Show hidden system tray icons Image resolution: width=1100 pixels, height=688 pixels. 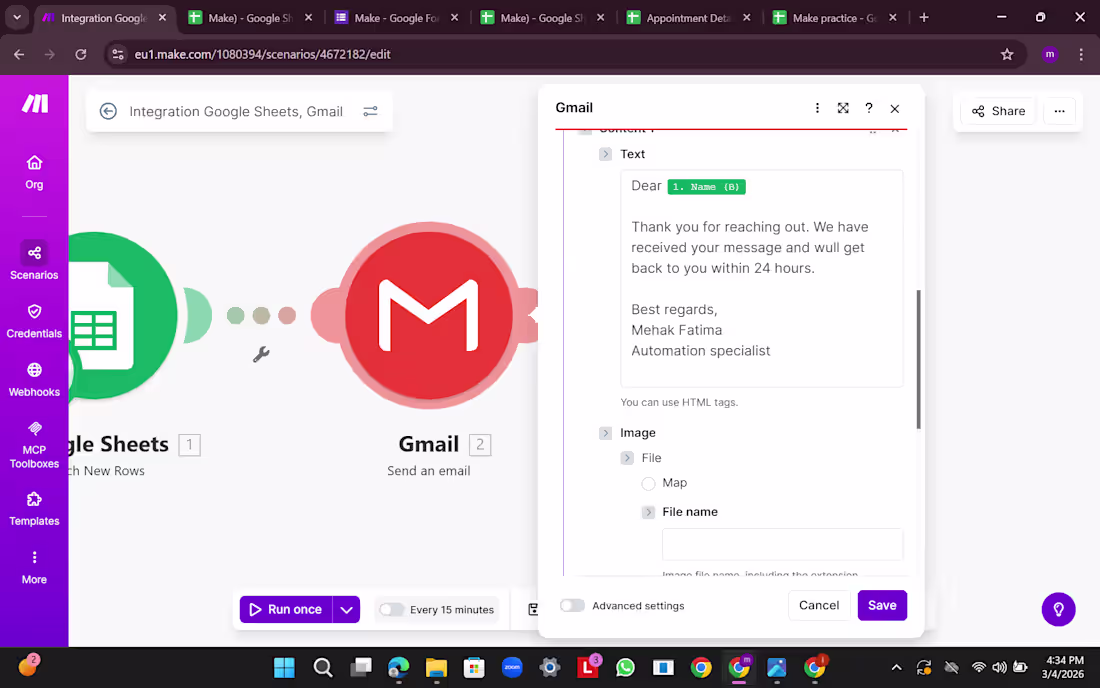896,668
